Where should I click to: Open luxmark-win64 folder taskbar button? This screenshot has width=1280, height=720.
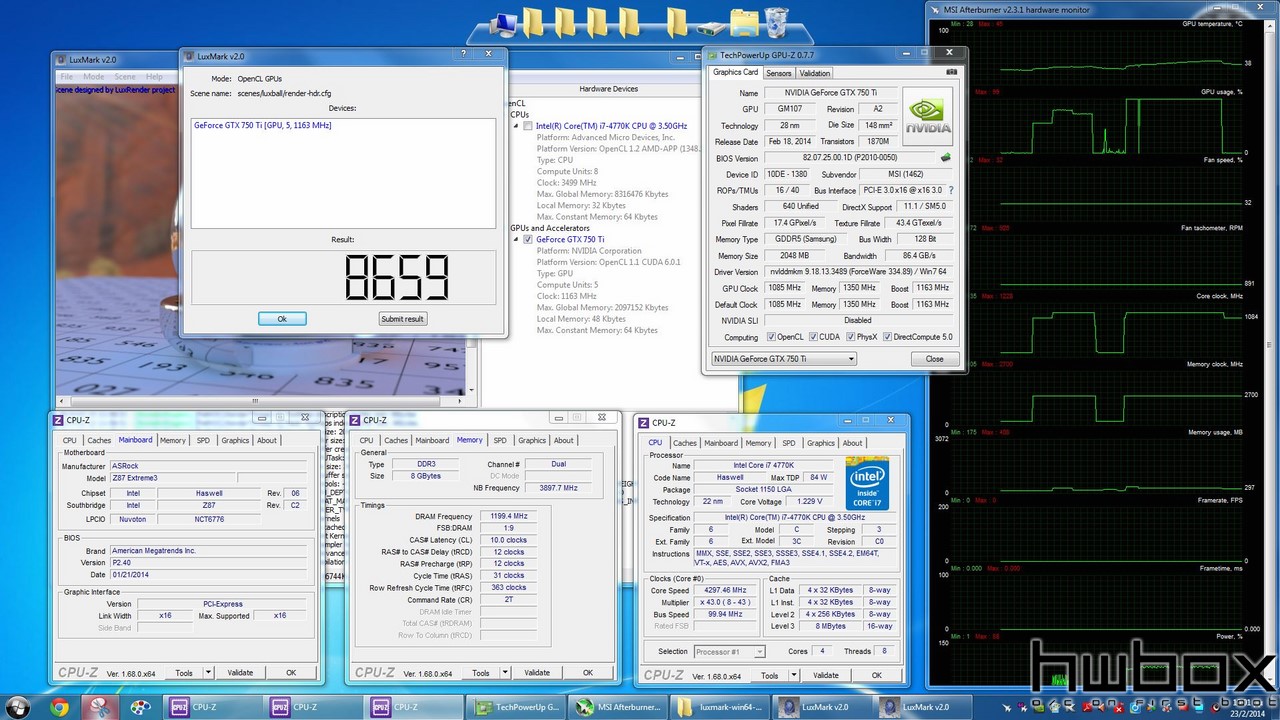tap(722, 707)
